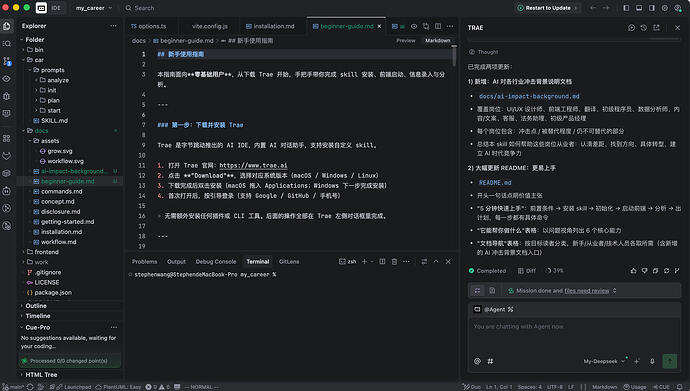This screenshot has width=690, height=391.
Task: Toggle Duo in the status bar
Action: coord(472,387)
